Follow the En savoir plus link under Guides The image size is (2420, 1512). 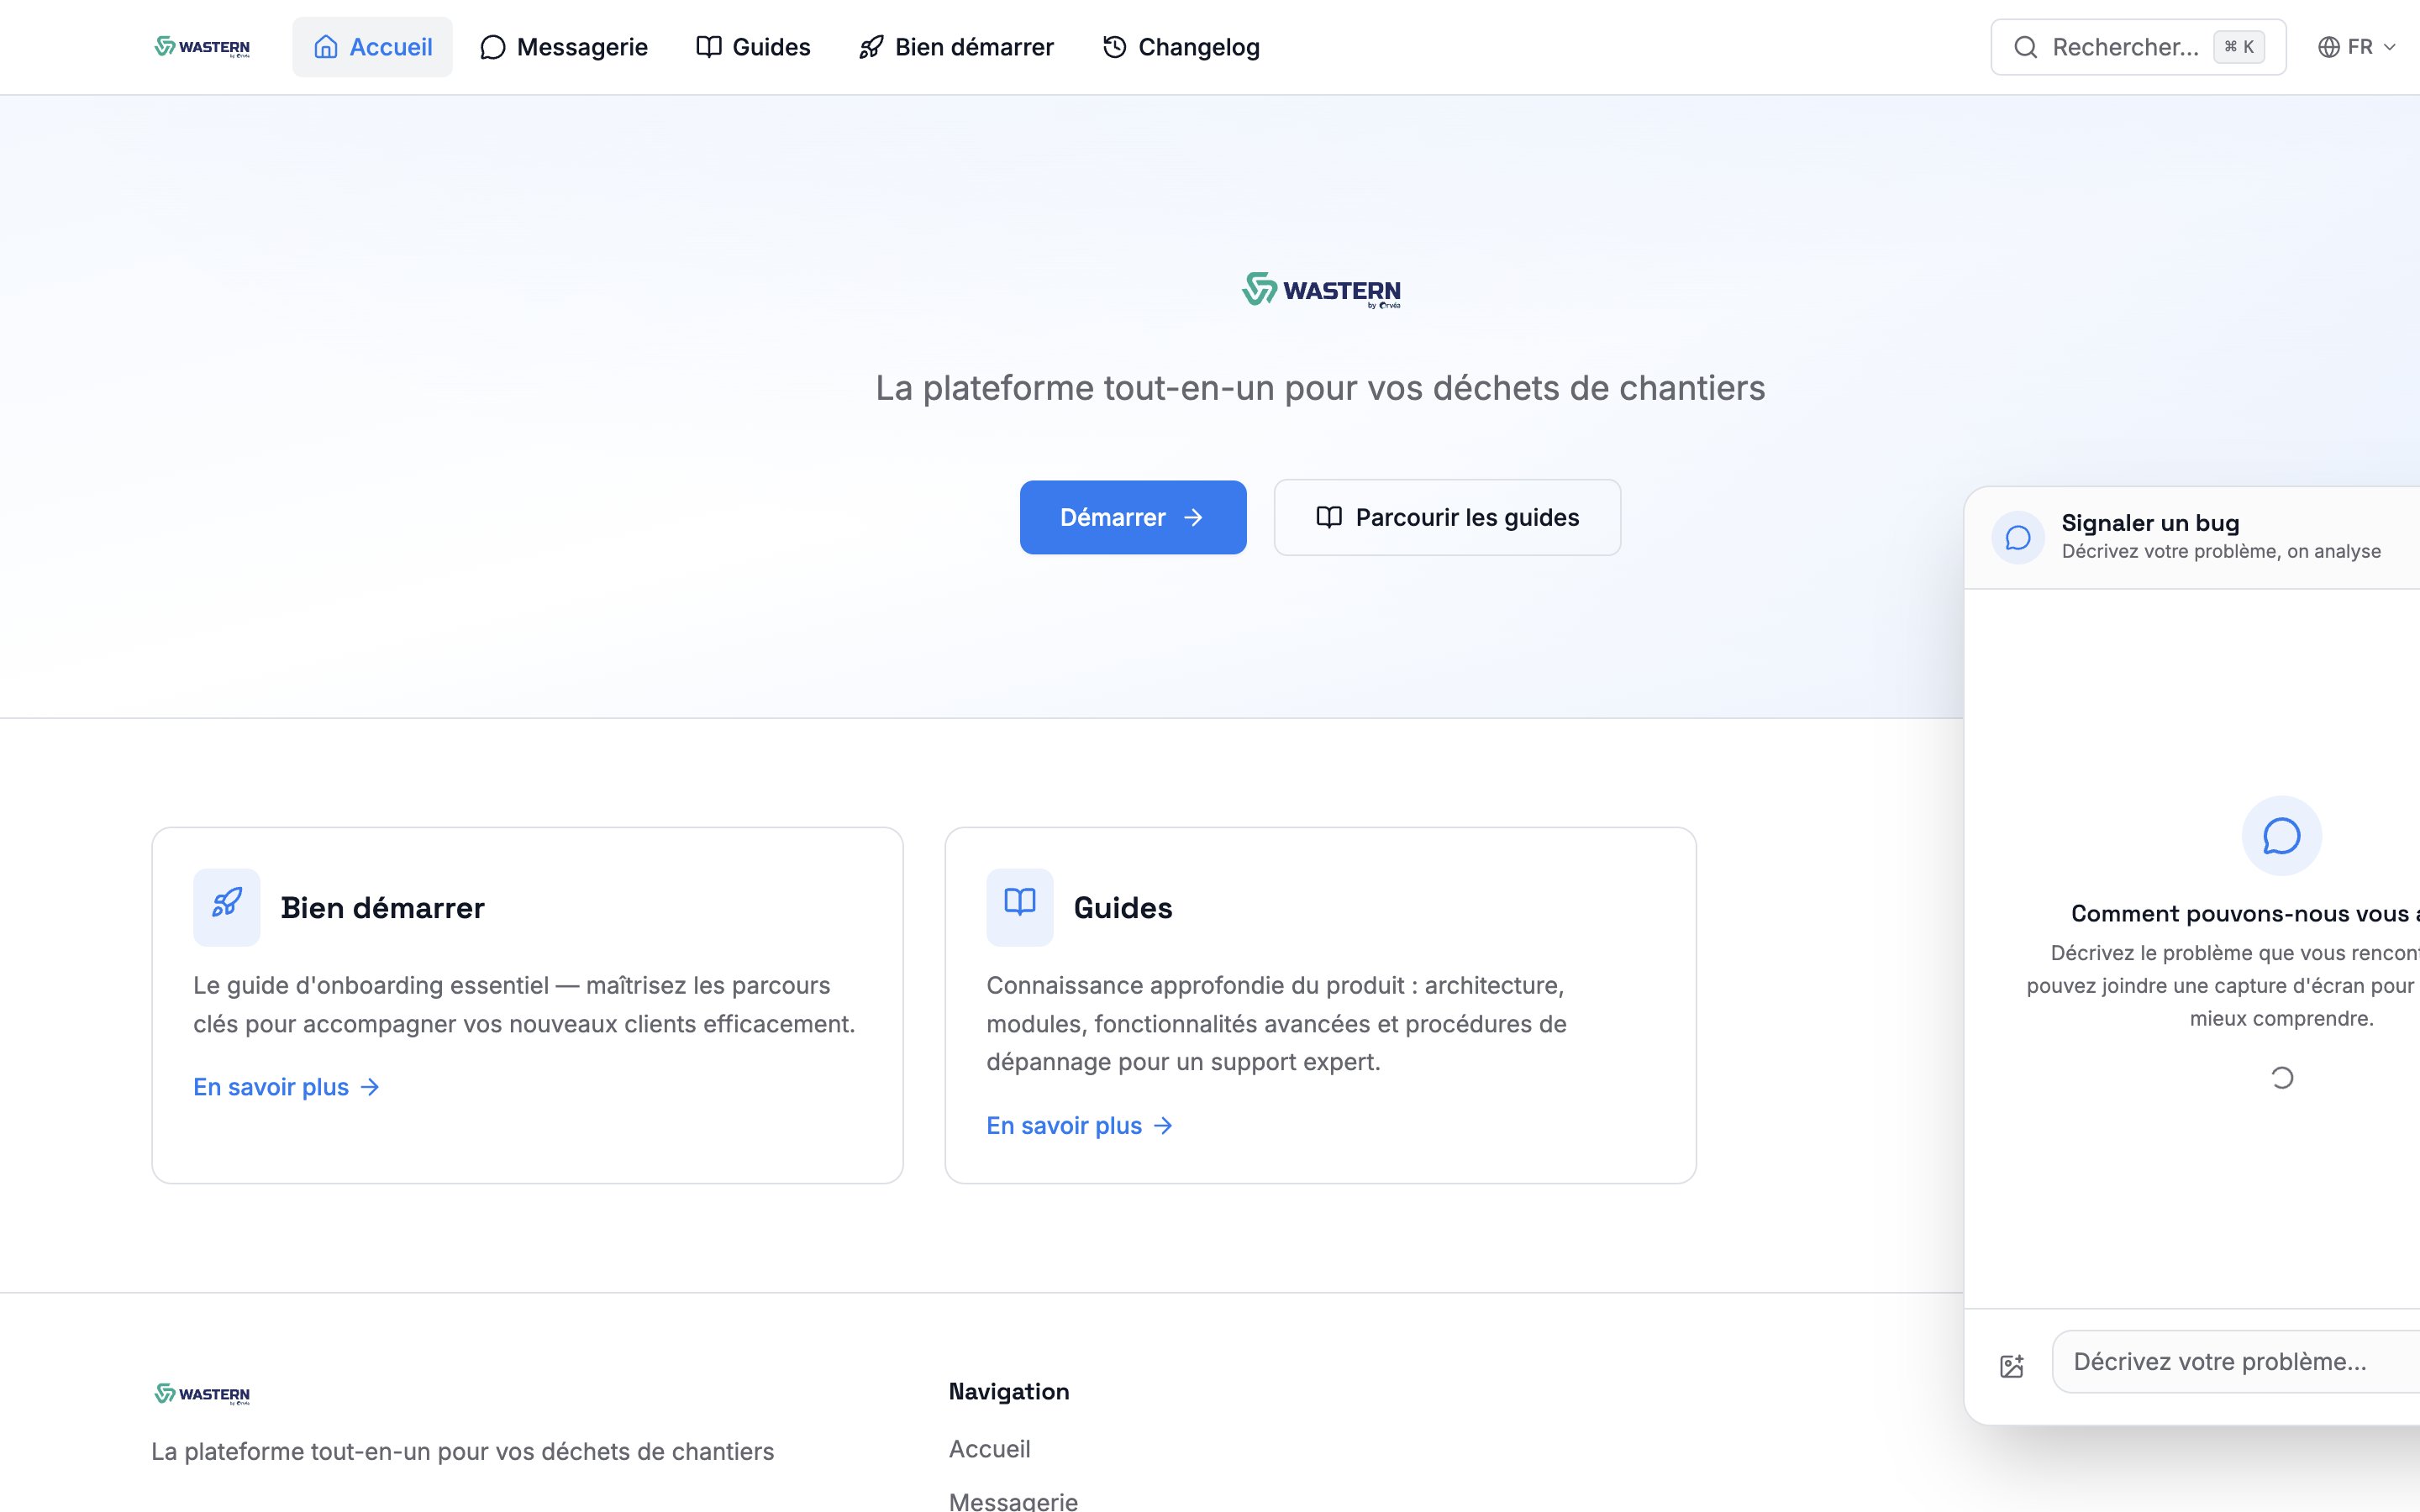coord(1064,1125)
